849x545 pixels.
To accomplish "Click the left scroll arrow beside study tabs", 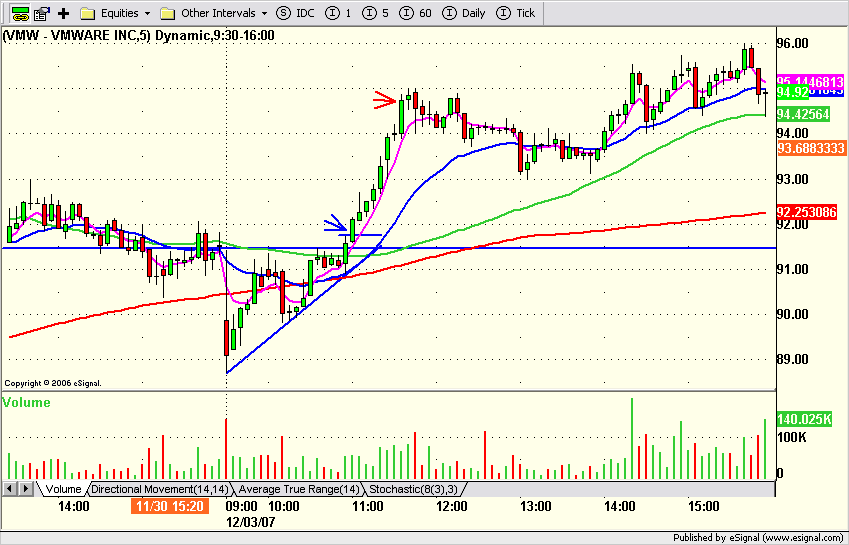I will 10,489.
